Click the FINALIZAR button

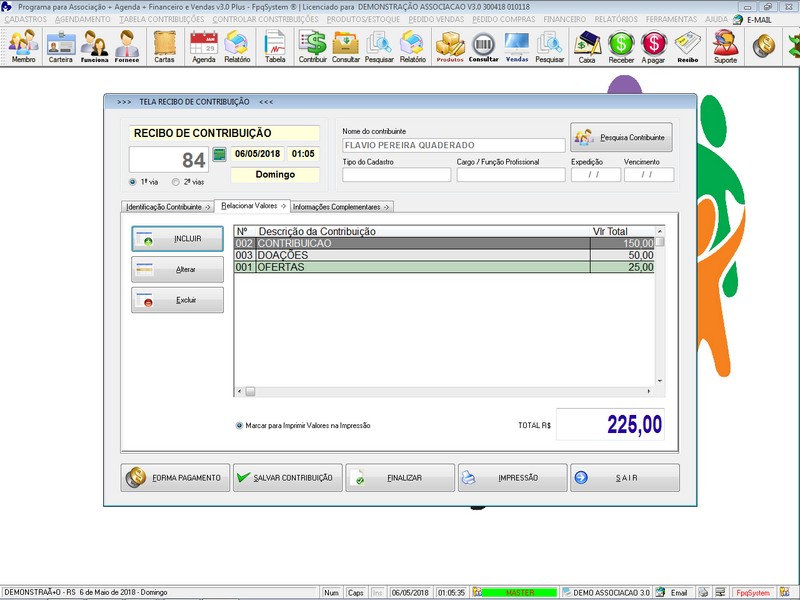click(399, 478)
